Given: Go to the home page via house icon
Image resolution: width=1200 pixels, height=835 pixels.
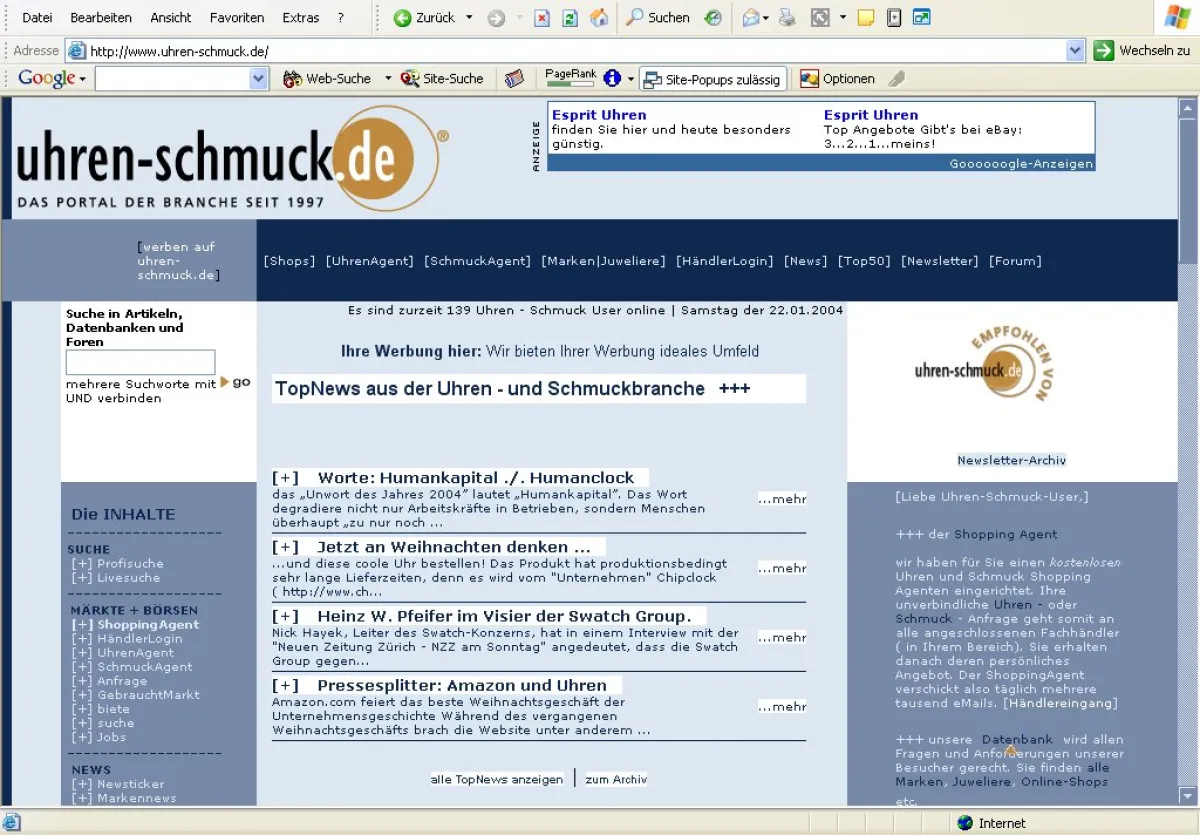Looking at the screenshot, I should tap(599, 18).
